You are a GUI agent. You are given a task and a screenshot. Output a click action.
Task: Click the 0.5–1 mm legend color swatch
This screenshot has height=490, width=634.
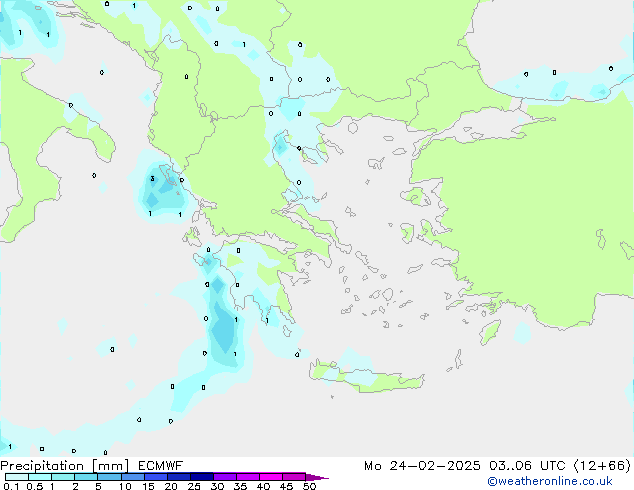click(x=40, y=477)
